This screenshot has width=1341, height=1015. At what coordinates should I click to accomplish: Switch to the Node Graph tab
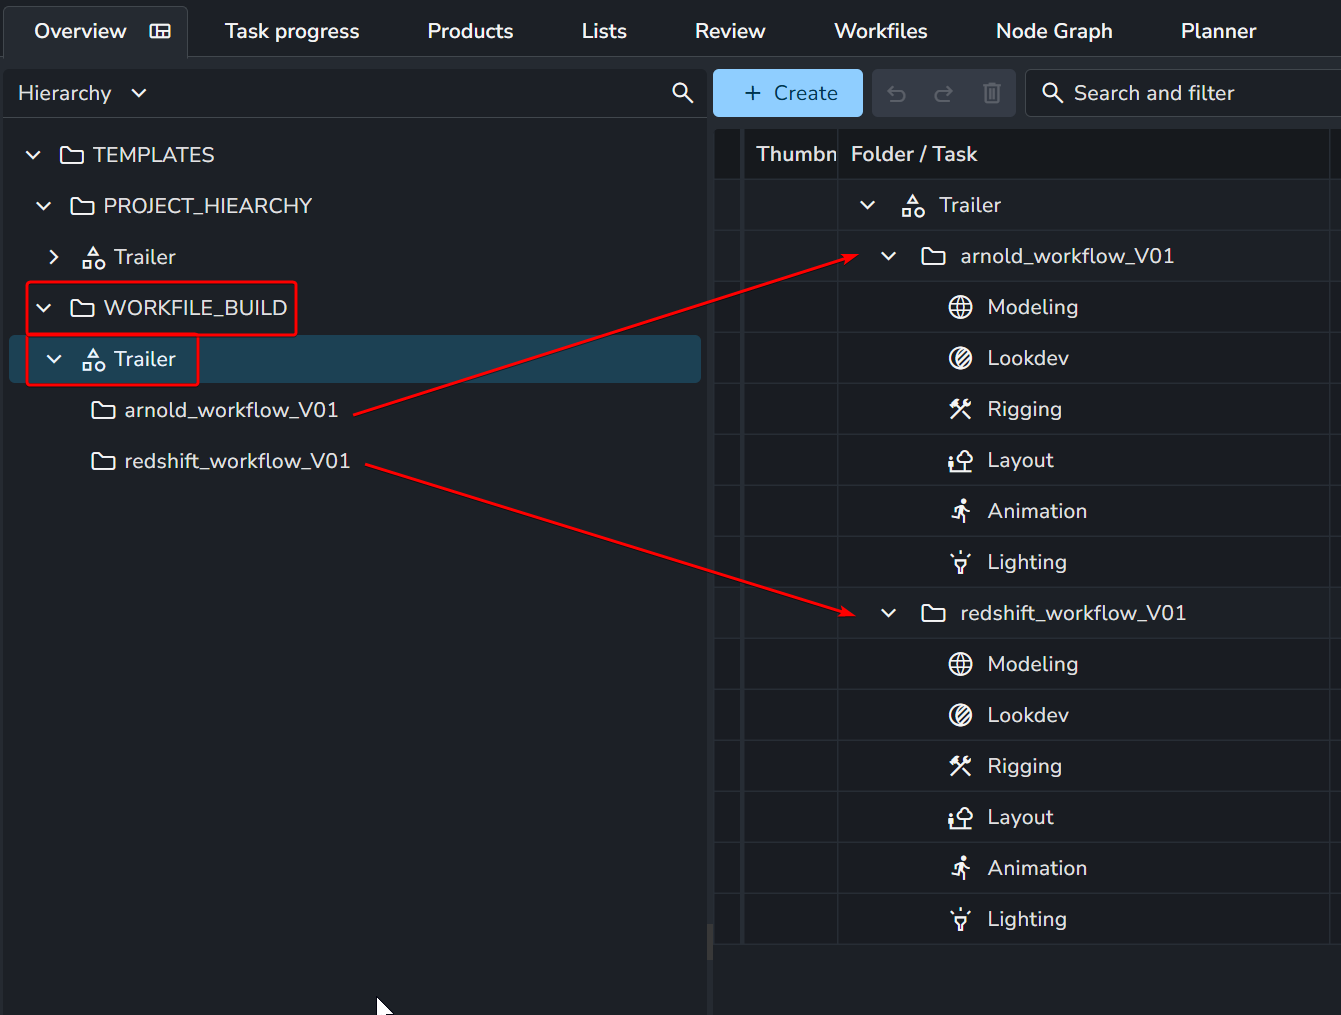point(1053,31)
